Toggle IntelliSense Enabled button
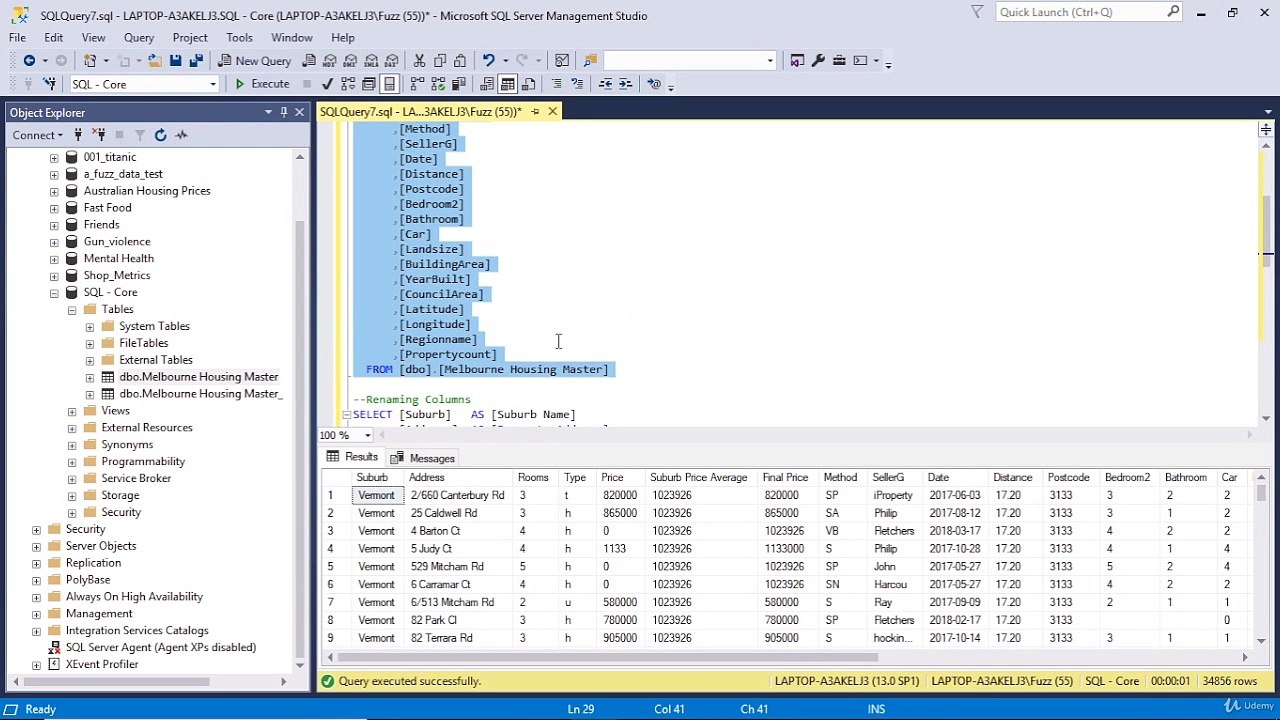1280x720 pixels. click(390, 84)
